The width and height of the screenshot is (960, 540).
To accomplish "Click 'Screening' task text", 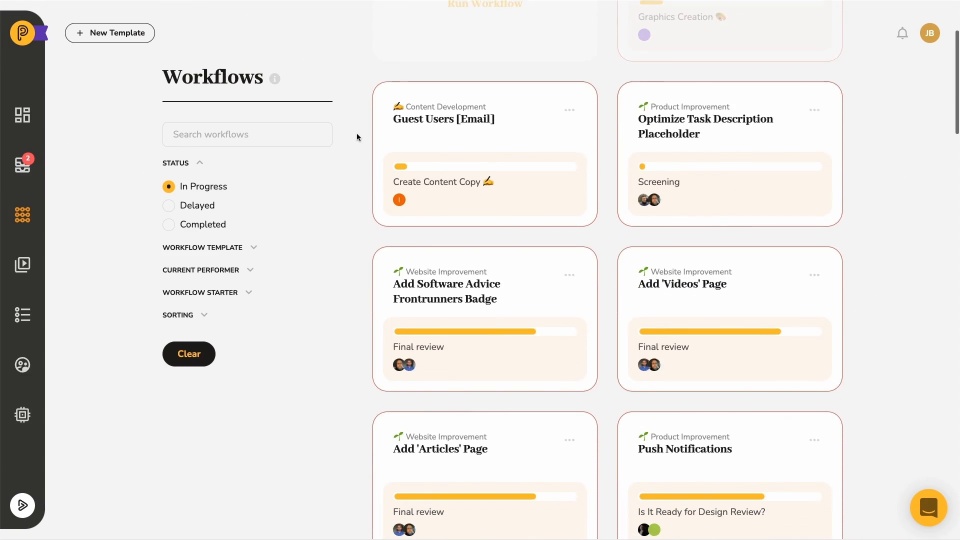I will [x=659, y=182].
